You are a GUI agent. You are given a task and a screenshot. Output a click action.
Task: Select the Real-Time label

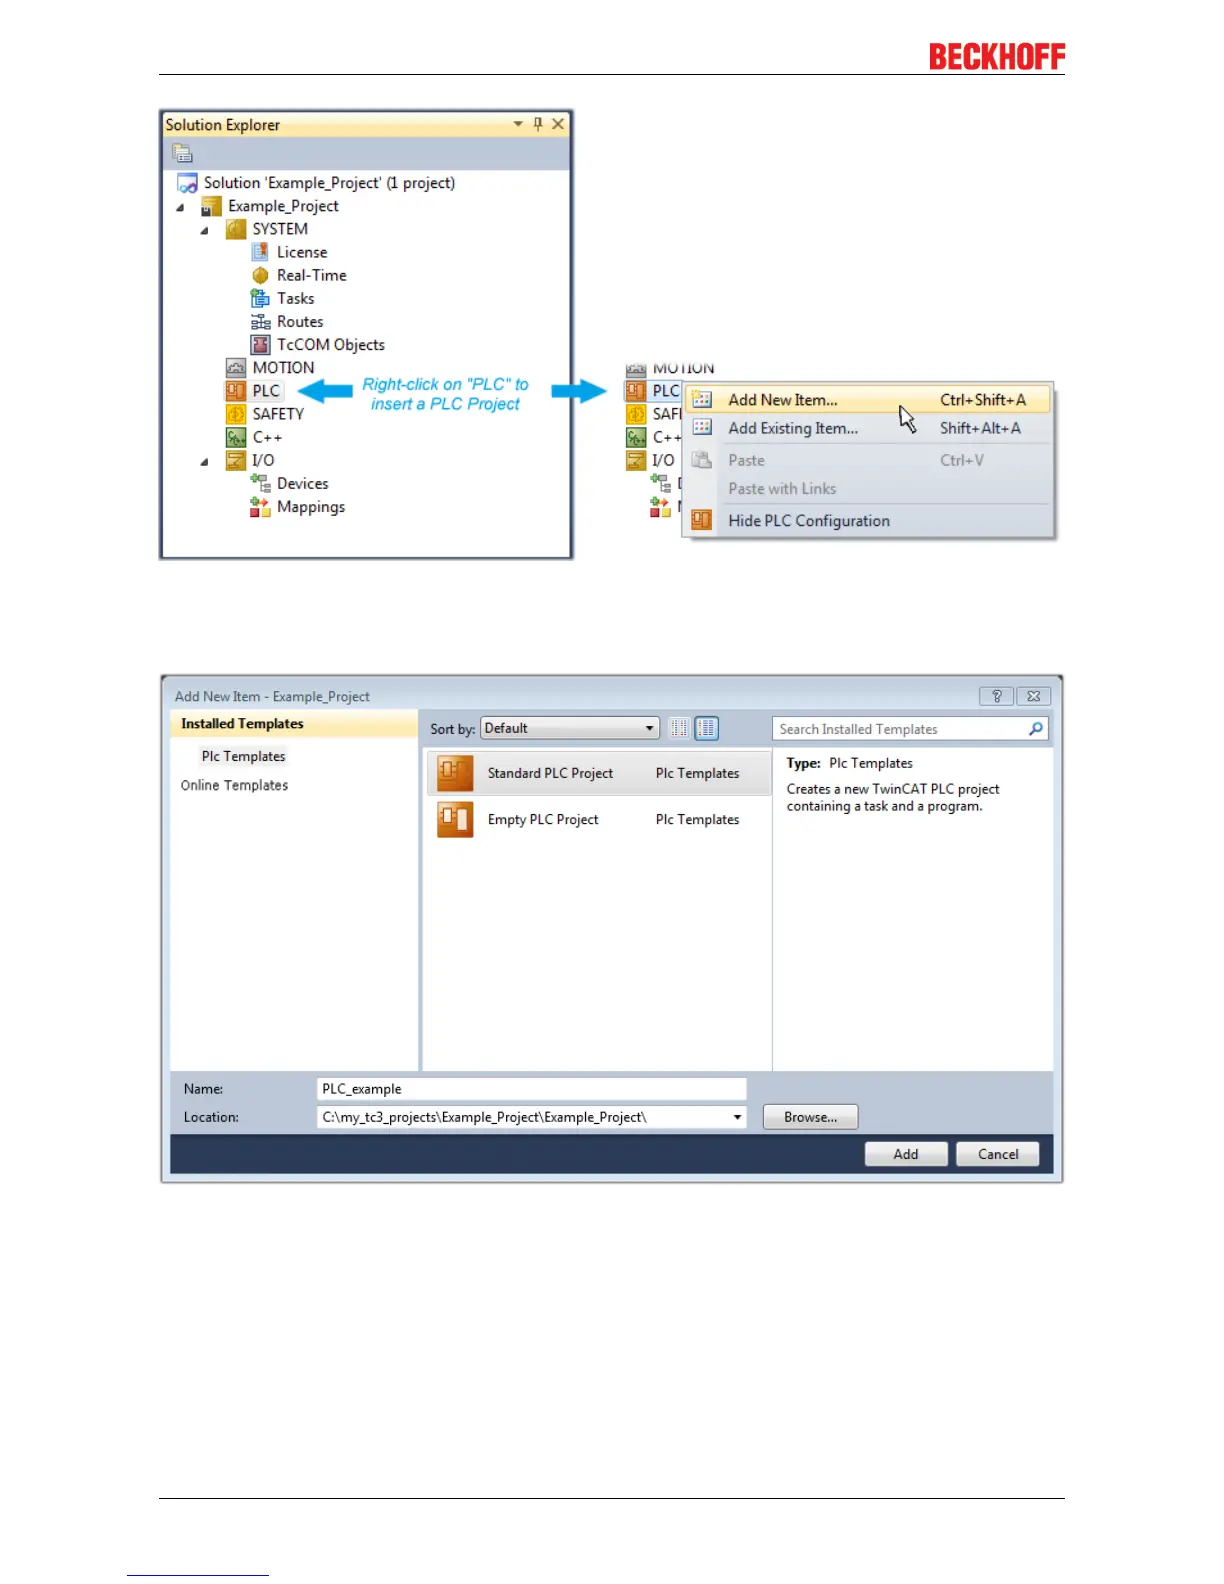tap(312, 275)
